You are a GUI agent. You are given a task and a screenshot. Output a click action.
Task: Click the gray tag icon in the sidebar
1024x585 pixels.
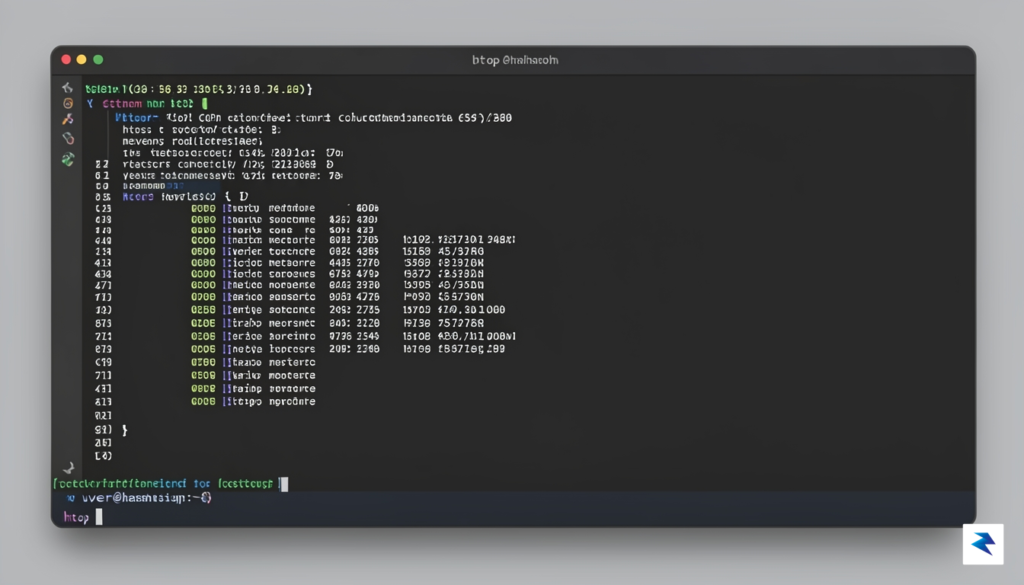click(68, 138)
